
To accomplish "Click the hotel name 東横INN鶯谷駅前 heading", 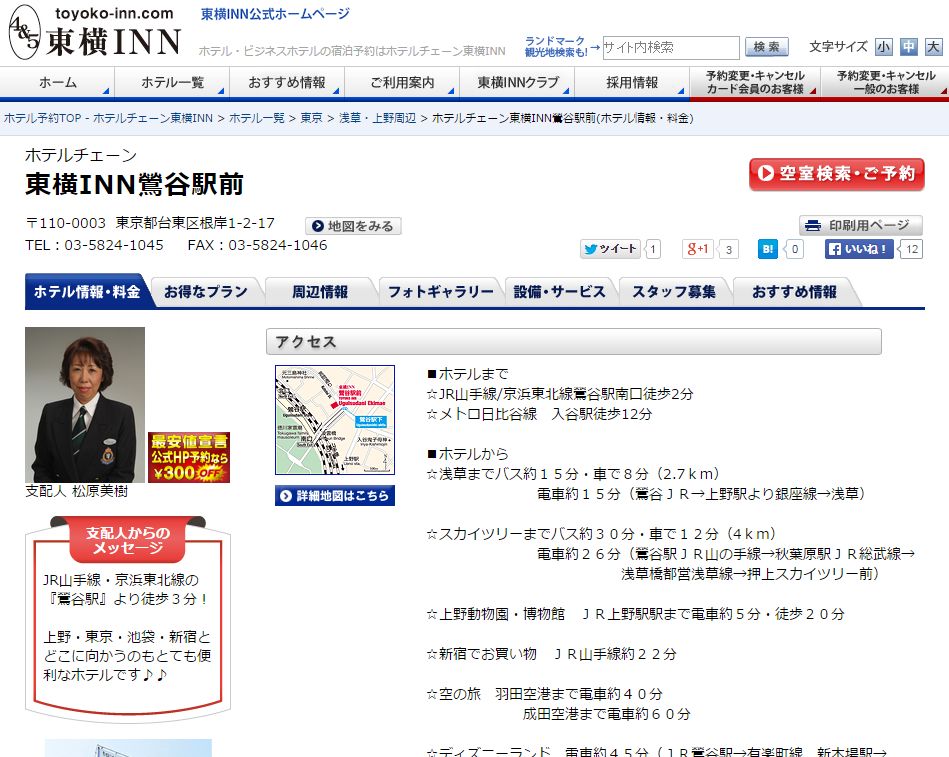I will click(134, 185).
